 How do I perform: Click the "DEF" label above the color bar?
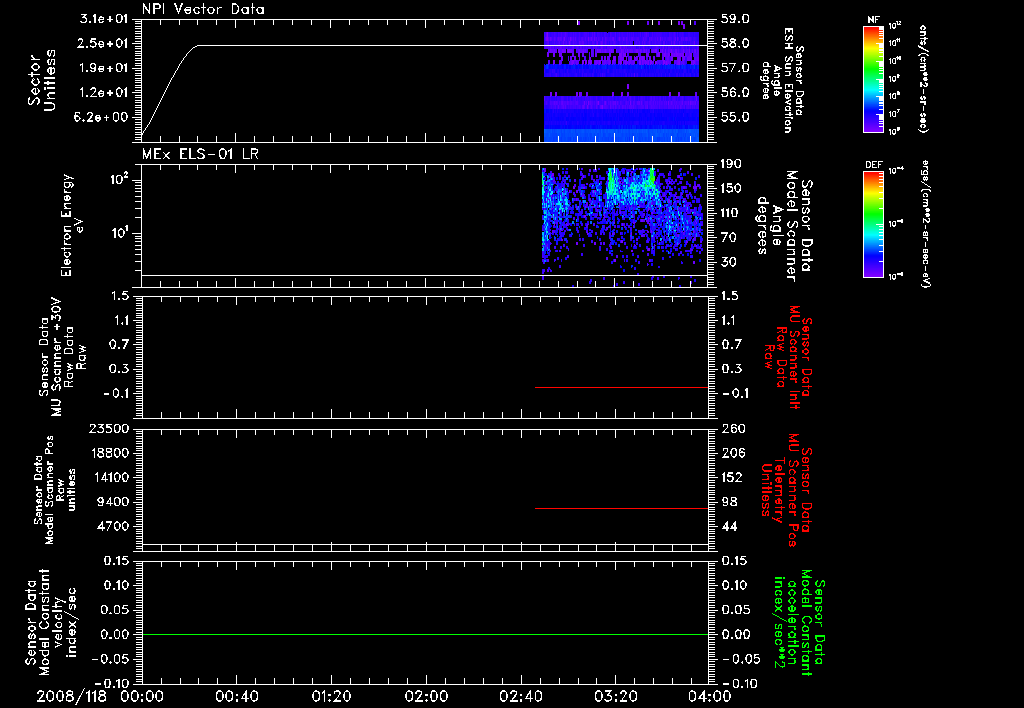[874, 165]
